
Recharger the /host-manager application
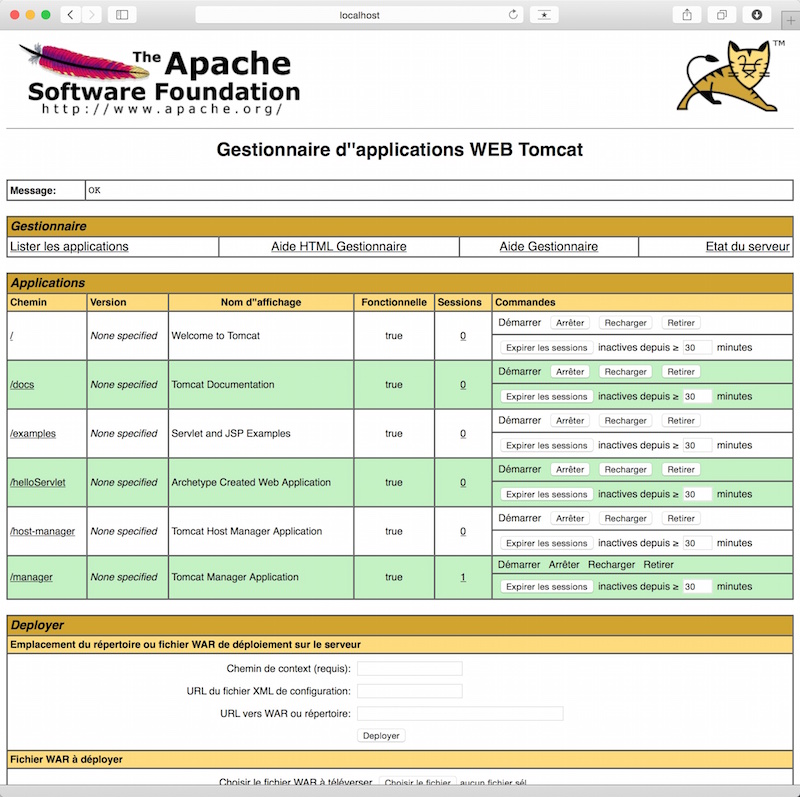click(x=625, y=519)
